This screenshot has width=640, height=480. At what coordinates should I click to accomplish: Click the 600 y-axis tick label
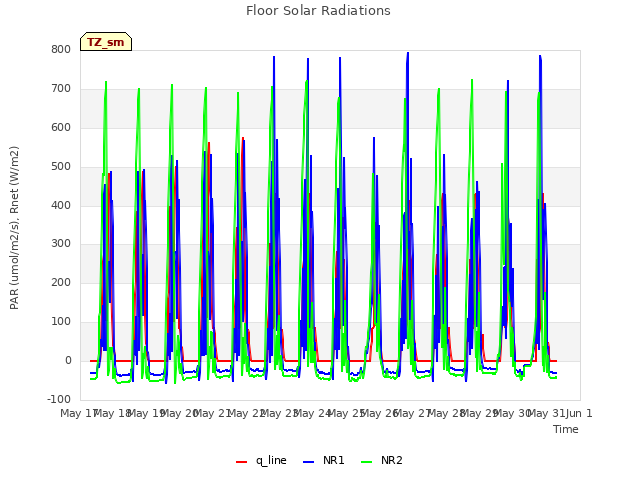pos(61,127)
